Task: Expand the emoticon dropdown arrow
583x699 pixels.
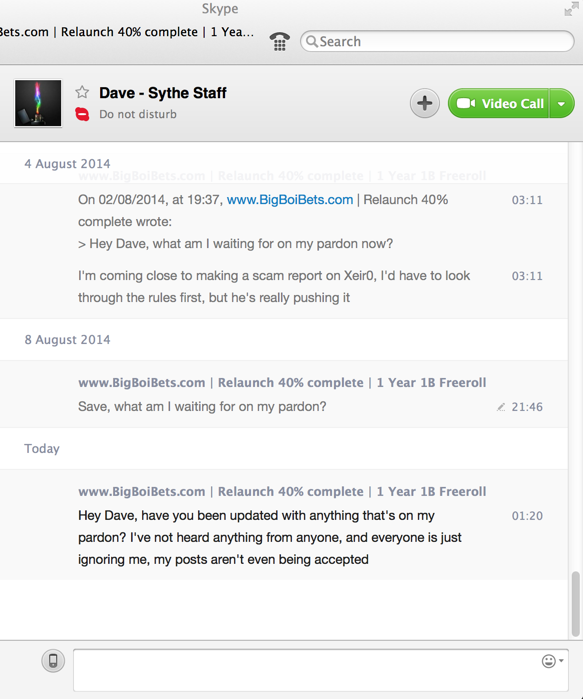Action: coord(561,661)
